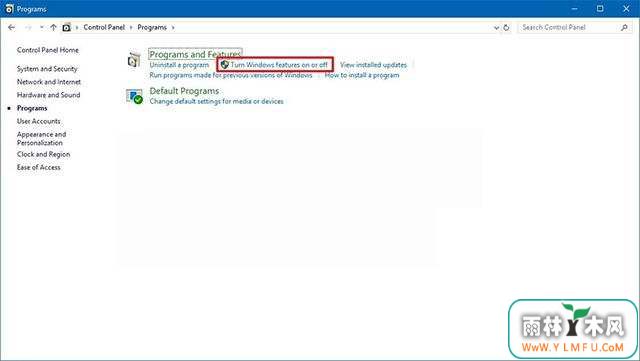Click the magnifier search icon
The image size is (640, 361).
point(624,27)
